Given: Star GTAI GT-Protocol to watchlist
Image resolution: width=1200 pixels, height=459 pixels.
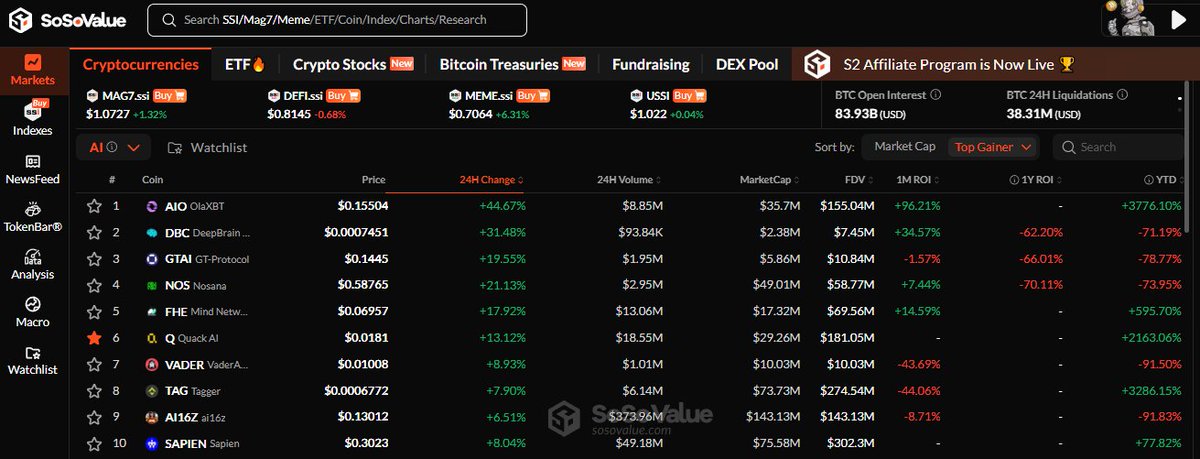Looking at the screenshot, I should pyautogui.click(x=94, y=258).
